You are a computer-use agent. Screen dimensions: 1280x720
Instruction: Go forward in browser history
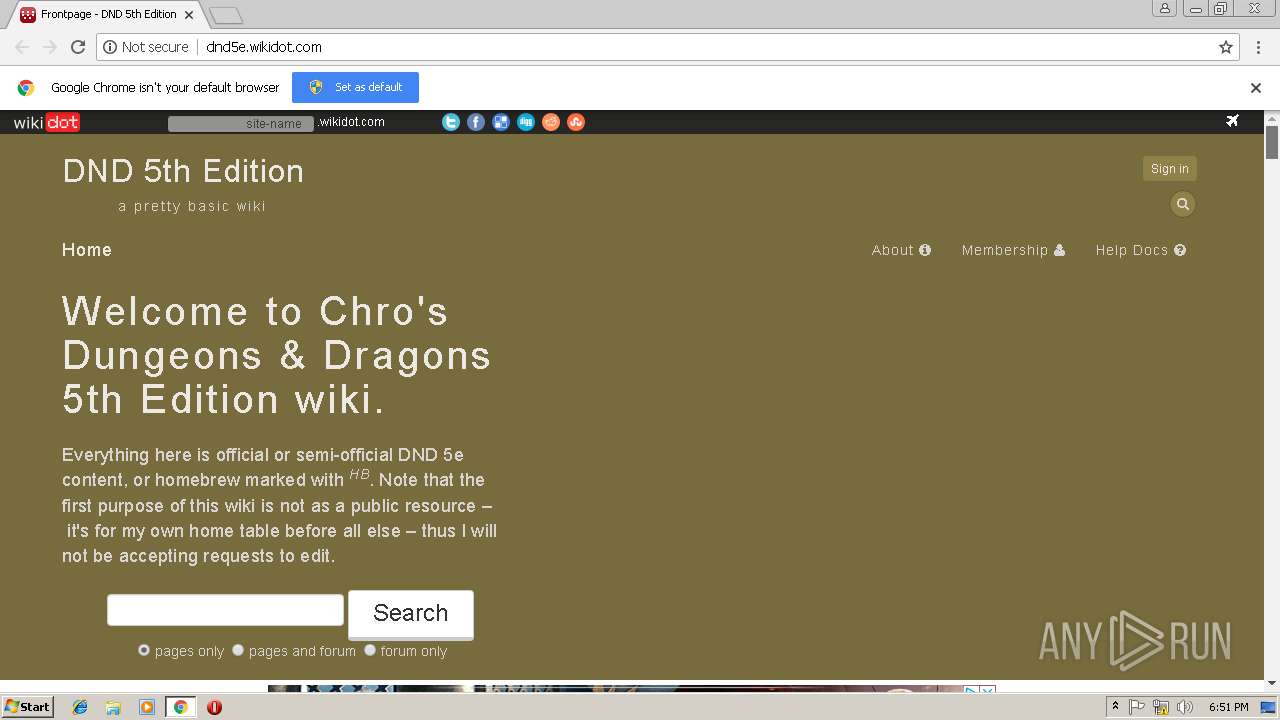pos(50,47)
